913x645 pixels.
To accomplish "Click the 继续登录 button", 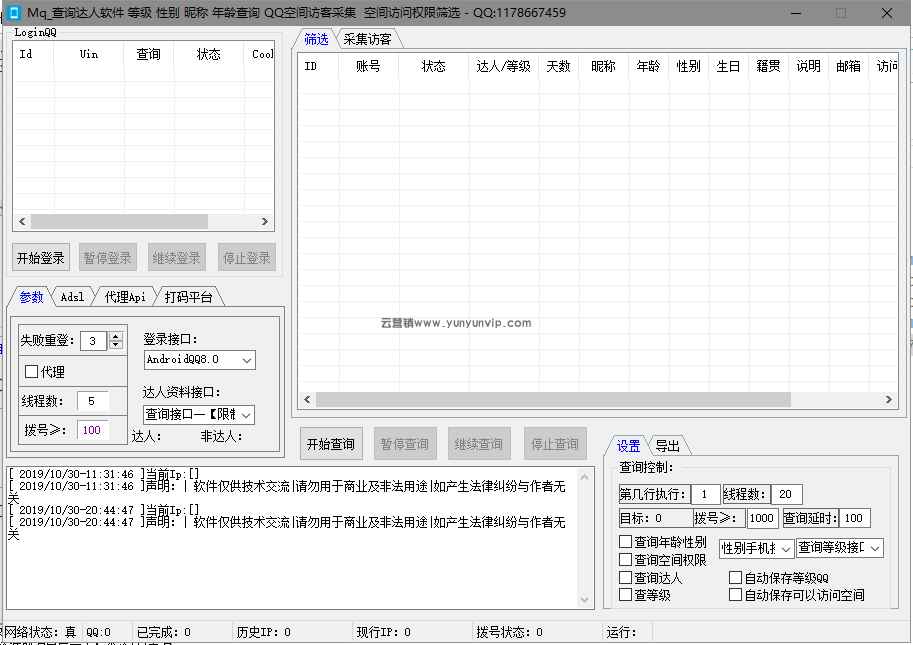I will coord(176,258).
